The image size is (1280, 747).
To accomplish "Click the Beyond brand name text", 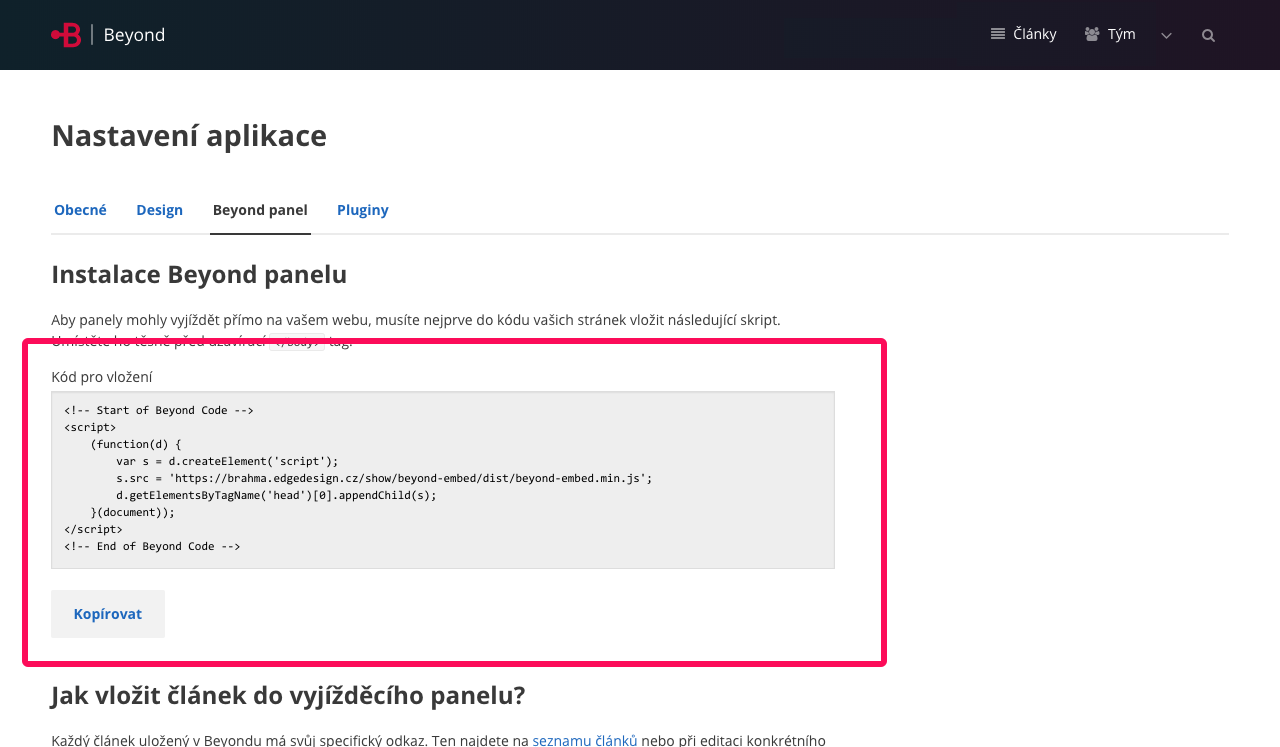I will 134,35.
